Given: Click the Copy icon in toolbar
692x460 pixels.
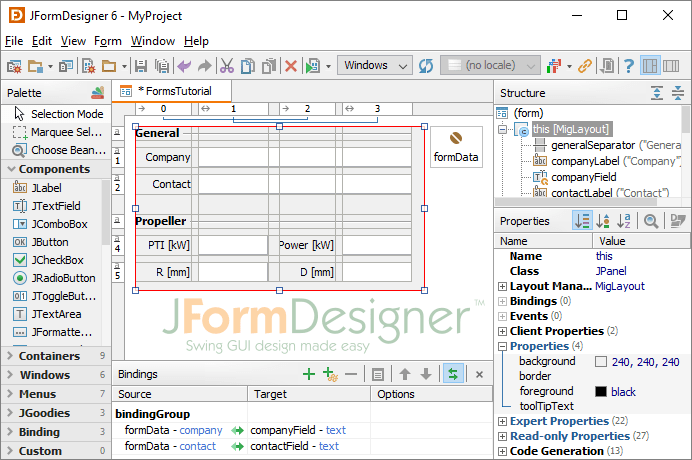Looking at the screenshot, I should [248, 66].
